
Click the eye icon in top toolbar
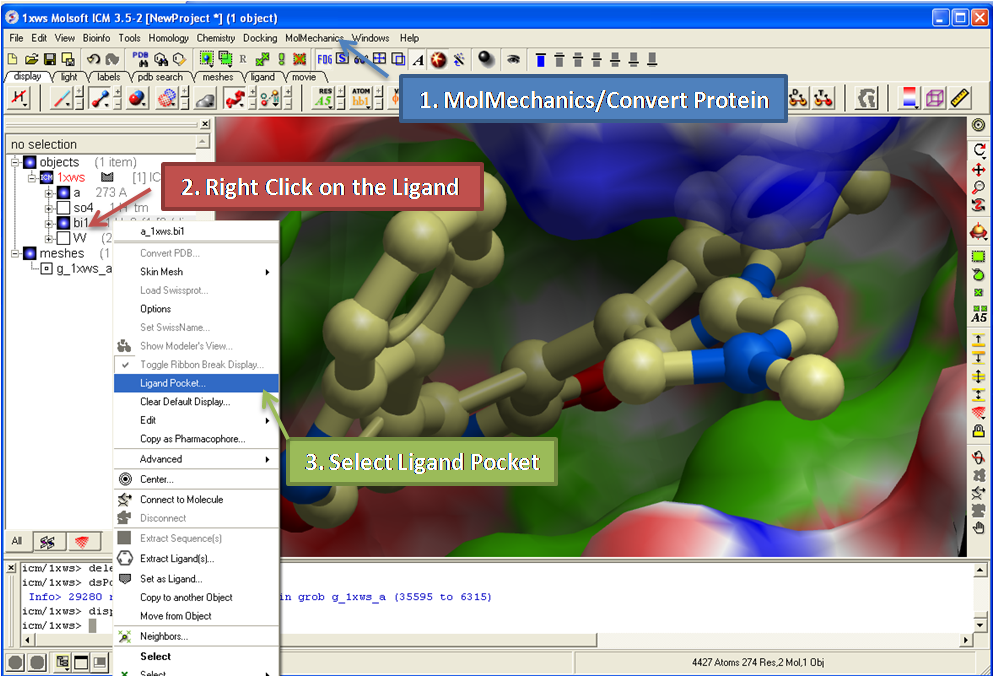(513, 60)
